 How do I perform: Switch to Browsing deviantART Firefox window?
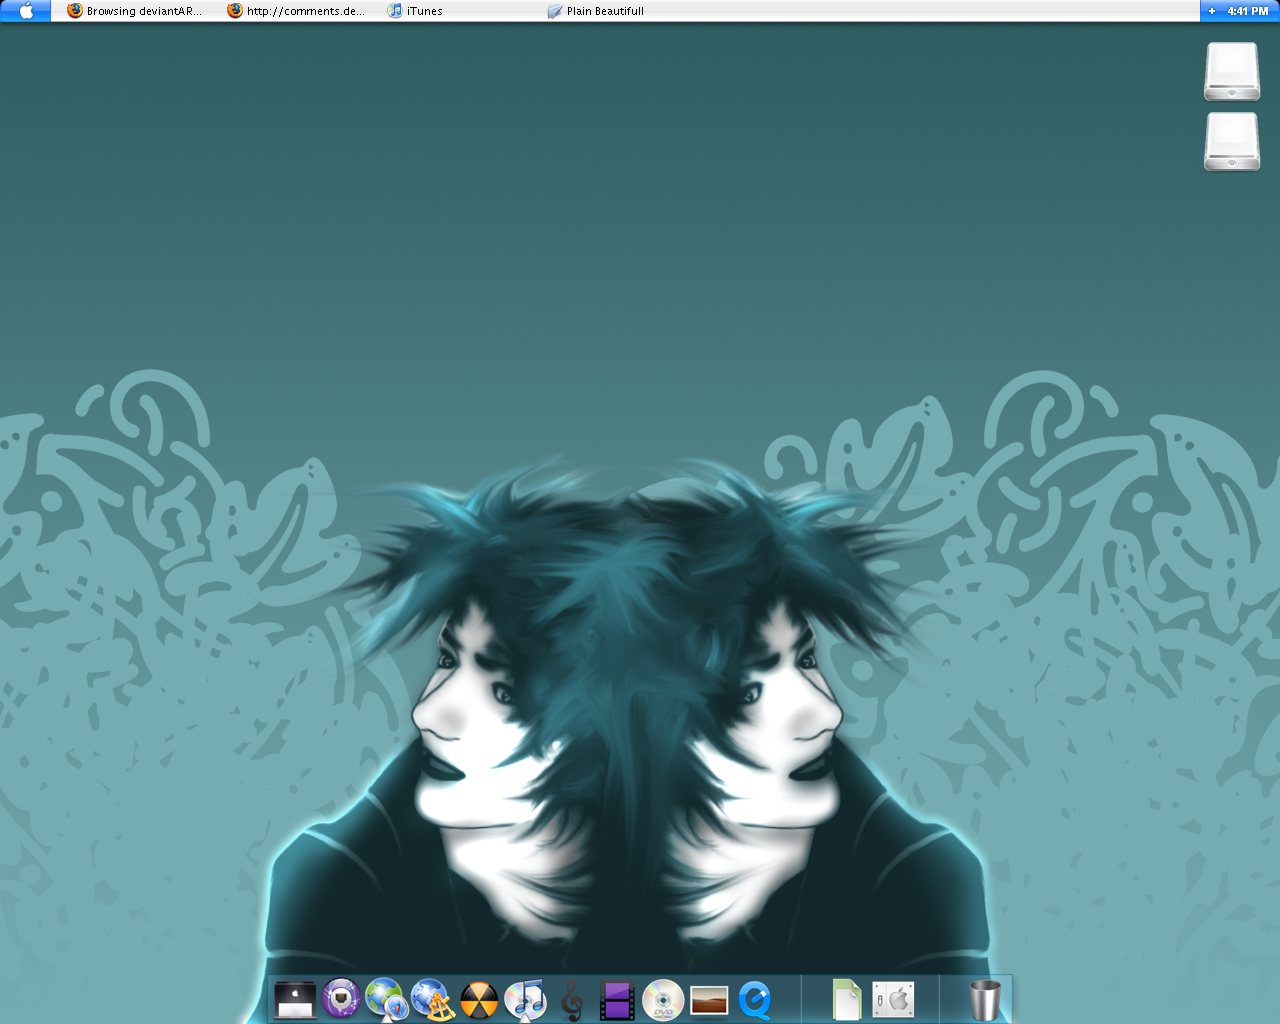point(134,11)
